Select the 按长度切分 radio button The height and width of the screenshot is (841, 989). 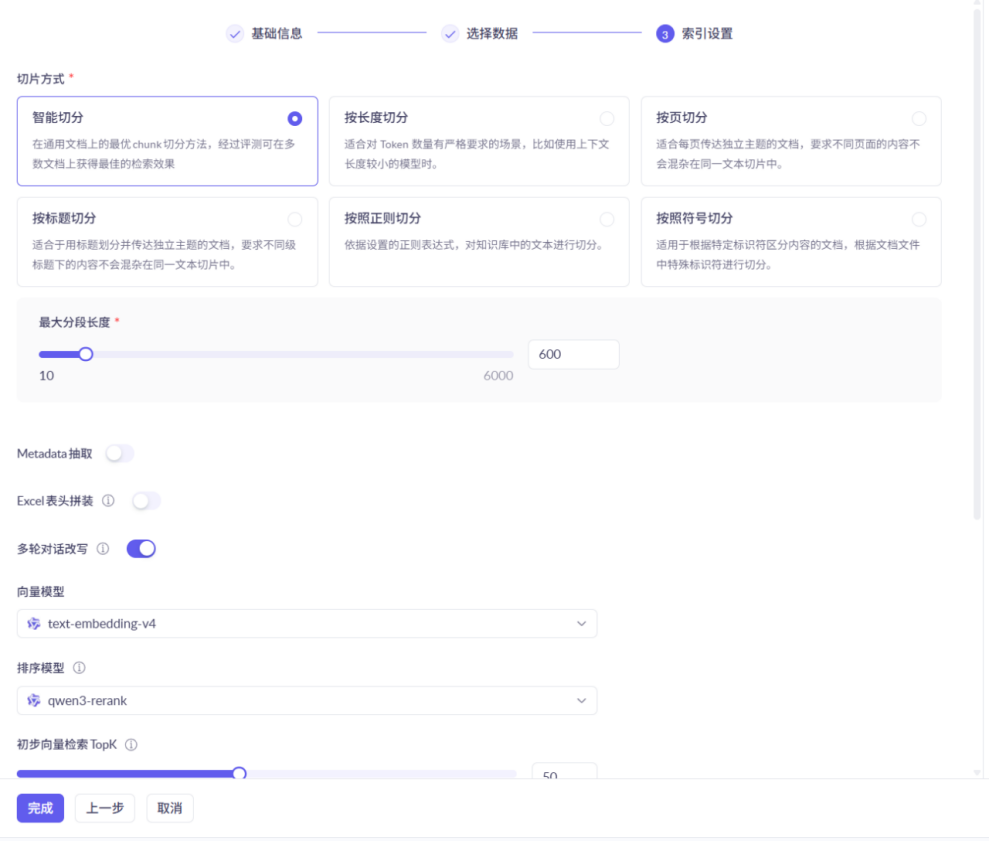[x=607, y=119]
